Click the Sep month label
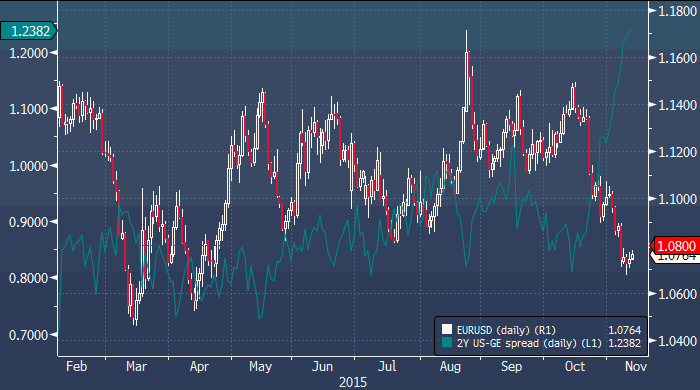The width and height of the screenshot is (700, 390). 511,367
